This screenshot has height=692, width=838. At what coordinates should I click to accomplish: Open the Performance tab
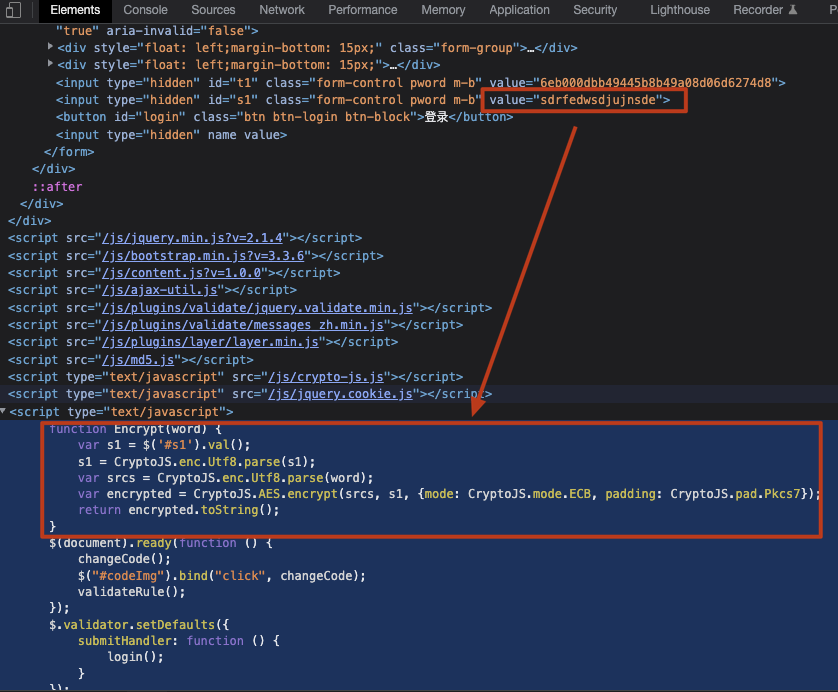362,10
